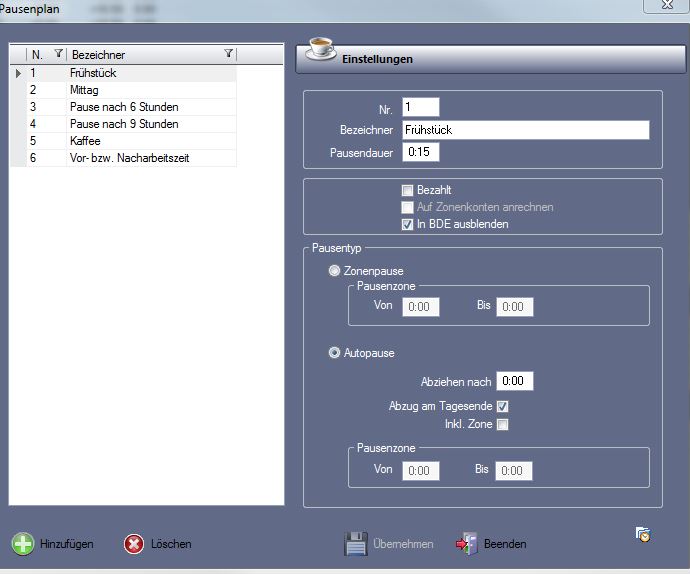This screenshot has height=574, width=690.
Task: Click the Pausendauer time field
Action: point(421,153)
